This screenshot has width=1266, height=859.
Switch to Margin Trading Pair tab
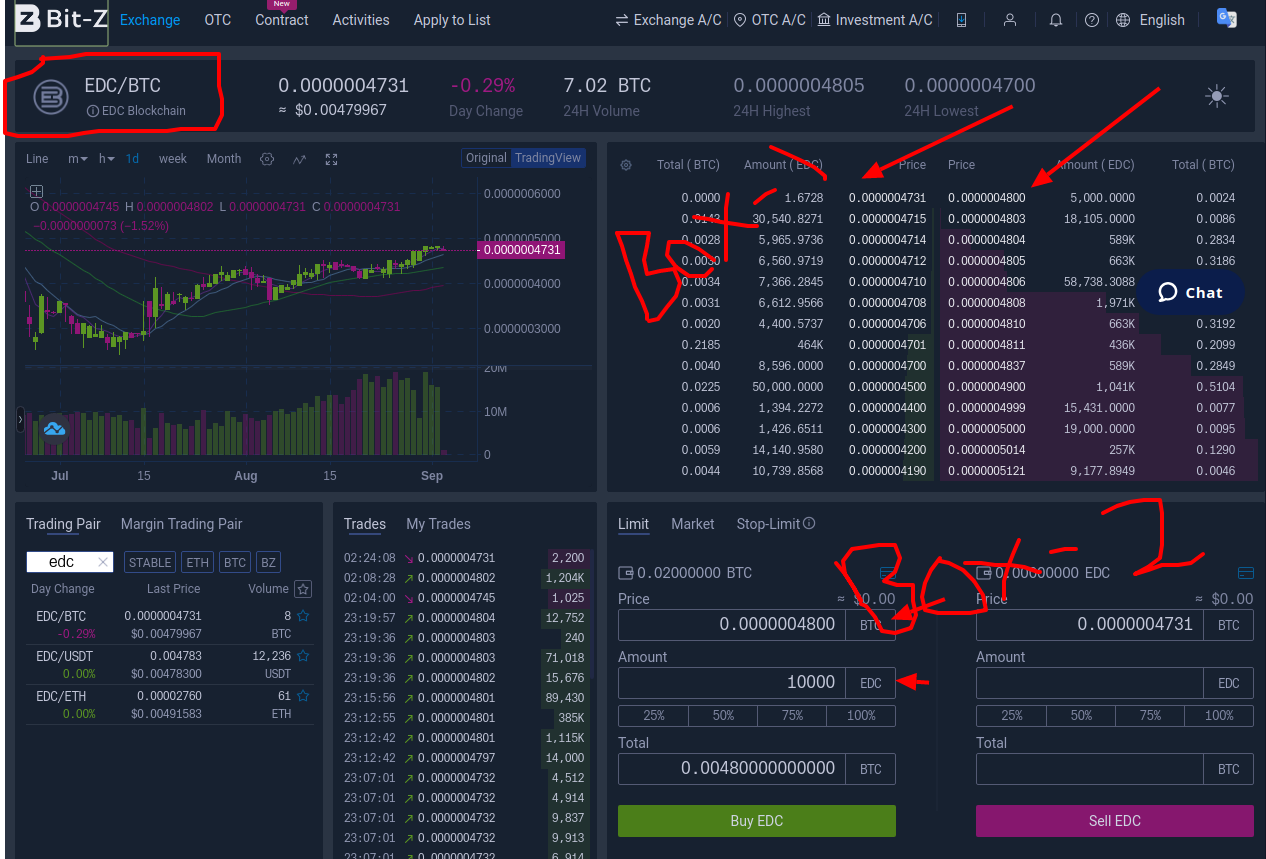click(182, 524)
